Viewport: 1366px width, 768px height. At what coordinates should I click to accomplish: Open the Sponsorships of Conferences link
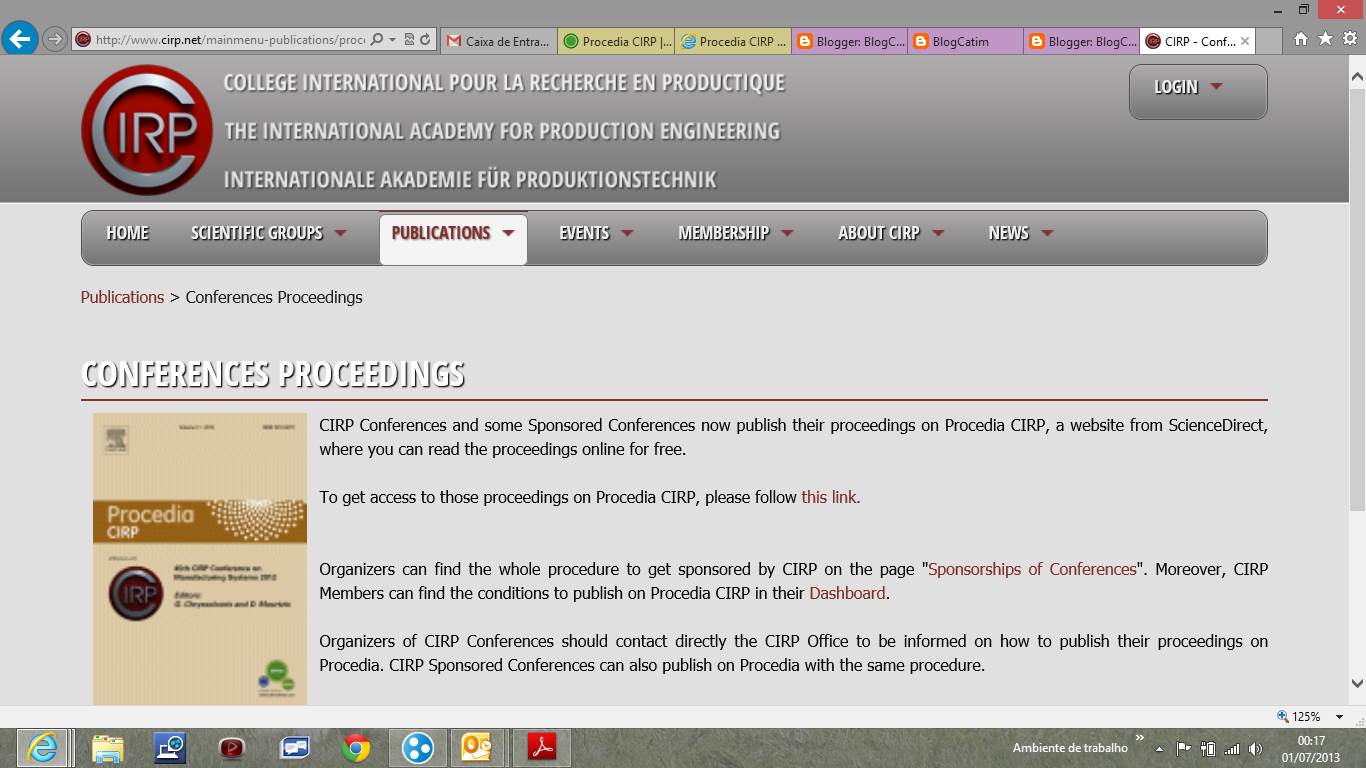(1032, 569)
